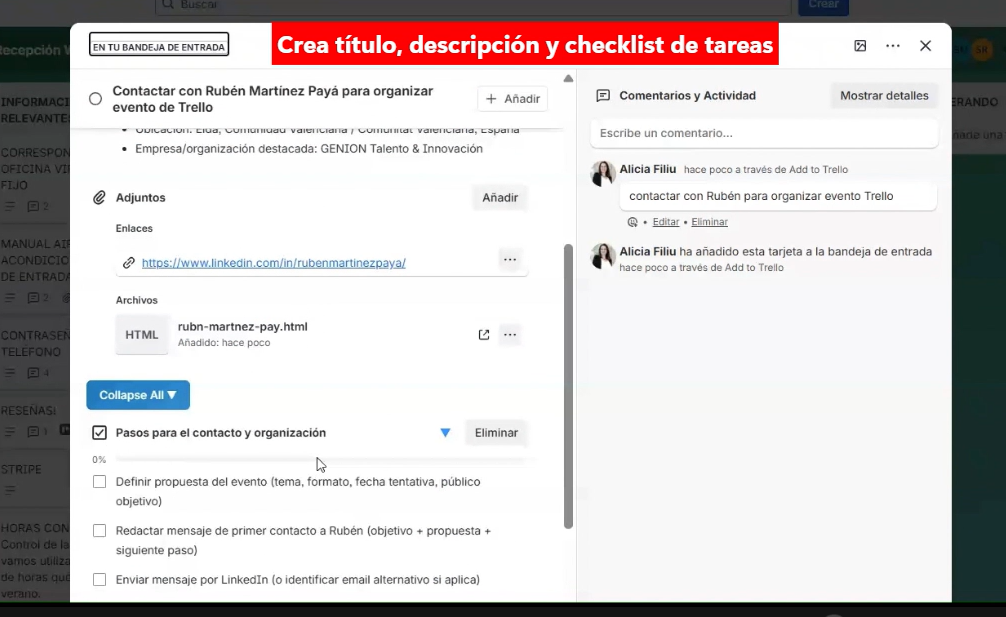The width and height of the screenshot is (1006, 617).
Task: Open the card actions three-dot menu
Action: point(892,46)
